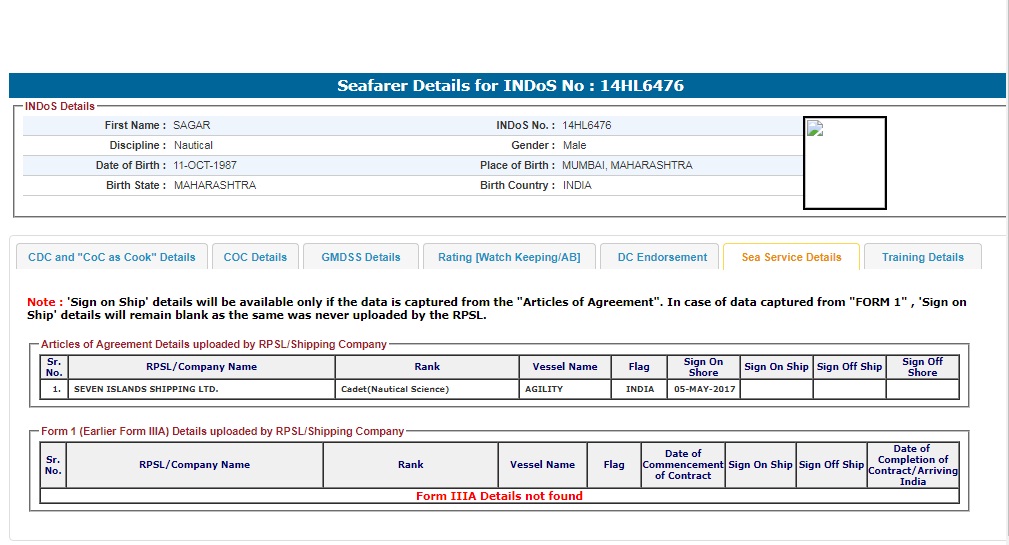Screen dimensions: 1009x545
Task: Select the Rating [Watch Keeping/AB] tab
Action: pyautogui.click(x=509, y=257)
